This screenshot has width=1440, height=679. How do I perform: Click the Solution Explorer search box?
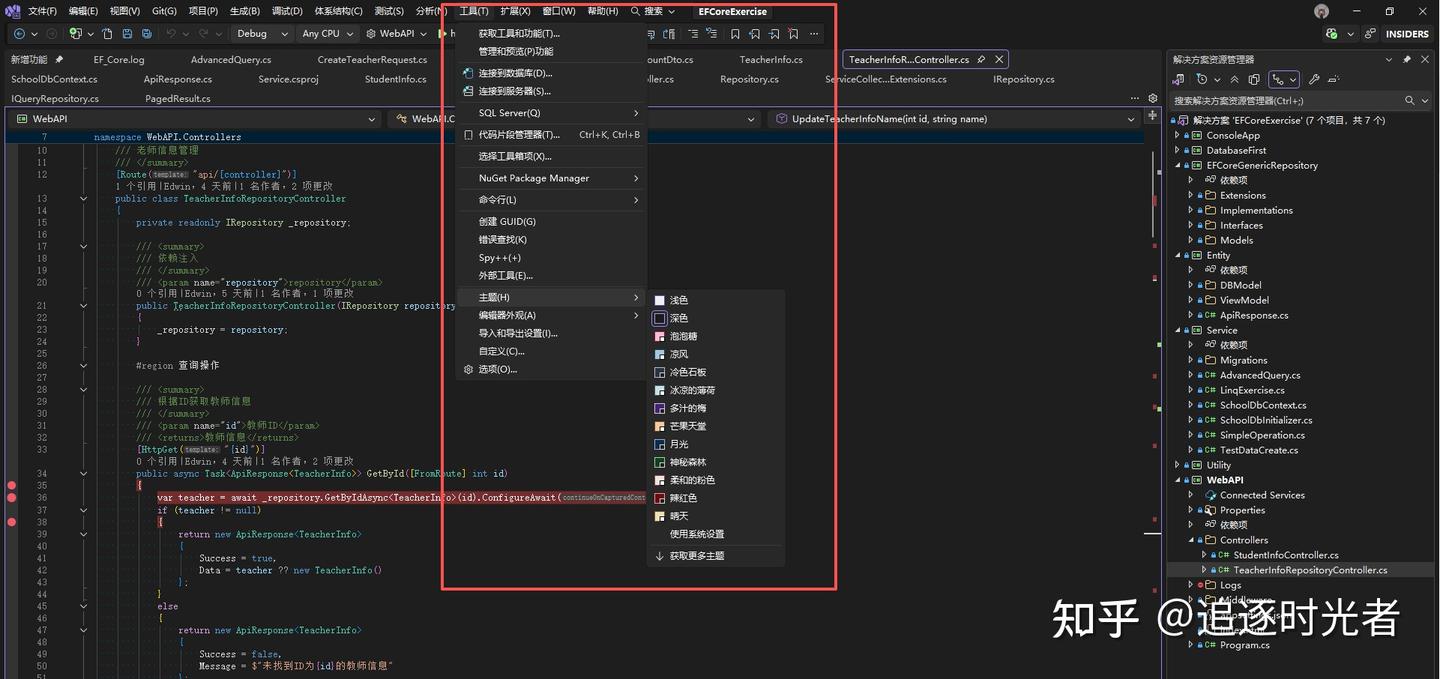click(1280, 100)
